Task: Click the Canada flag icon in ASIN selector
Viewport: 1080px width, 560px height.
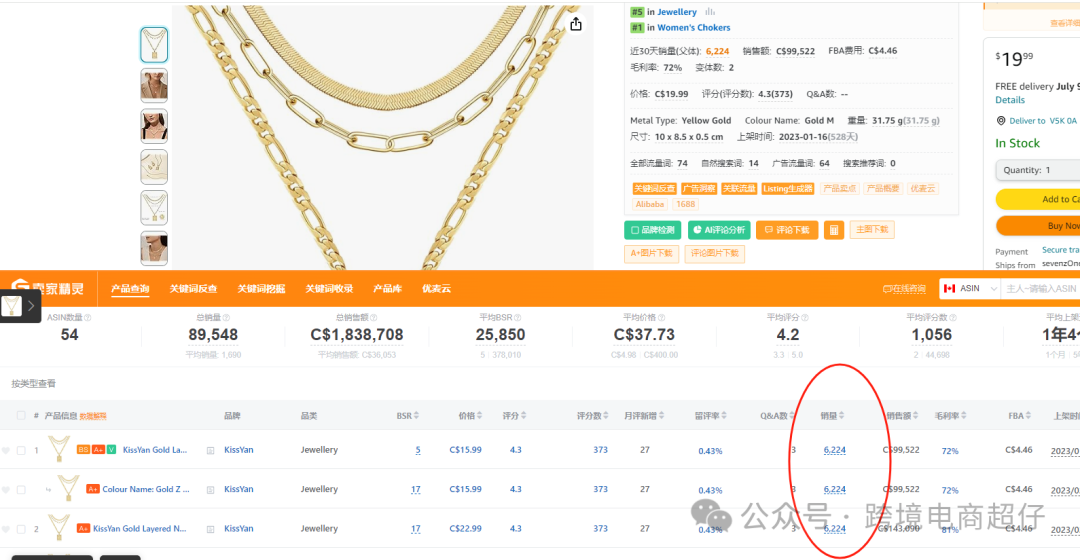Action: coord(950,289)
